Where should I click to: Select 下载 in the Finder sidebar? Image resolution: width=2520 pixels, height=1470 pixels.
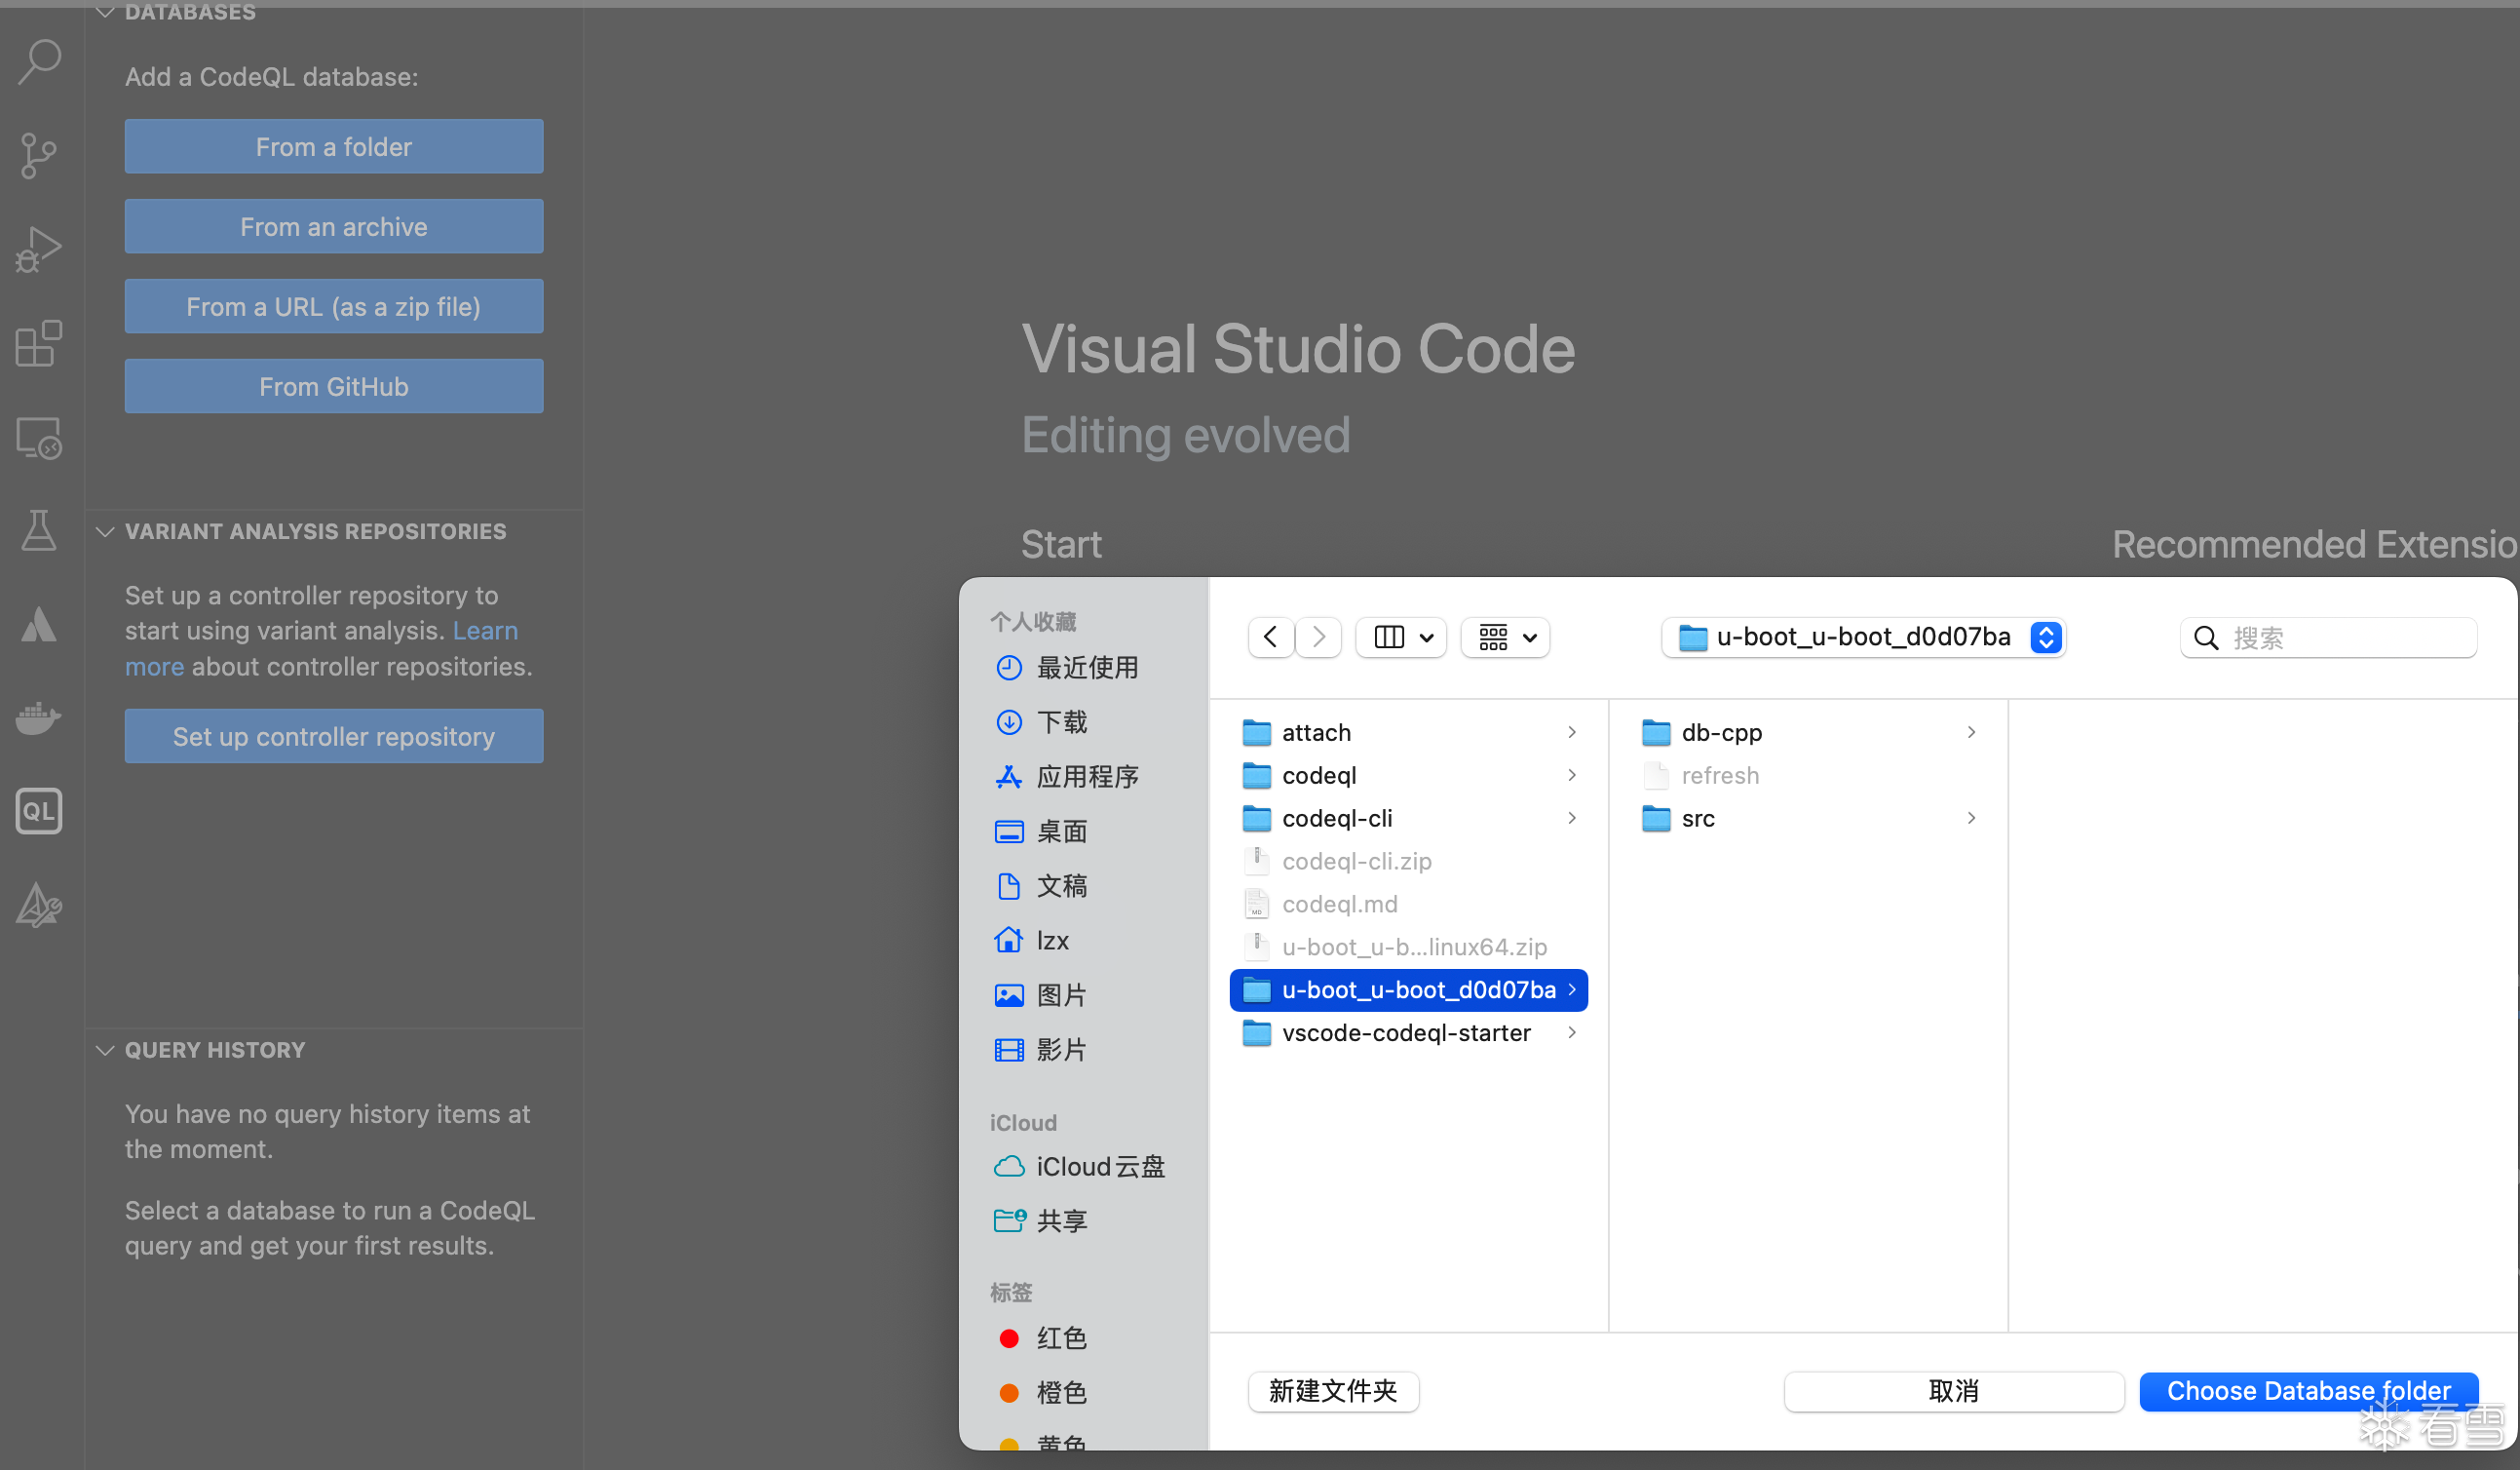click(x=1061, y=722)
